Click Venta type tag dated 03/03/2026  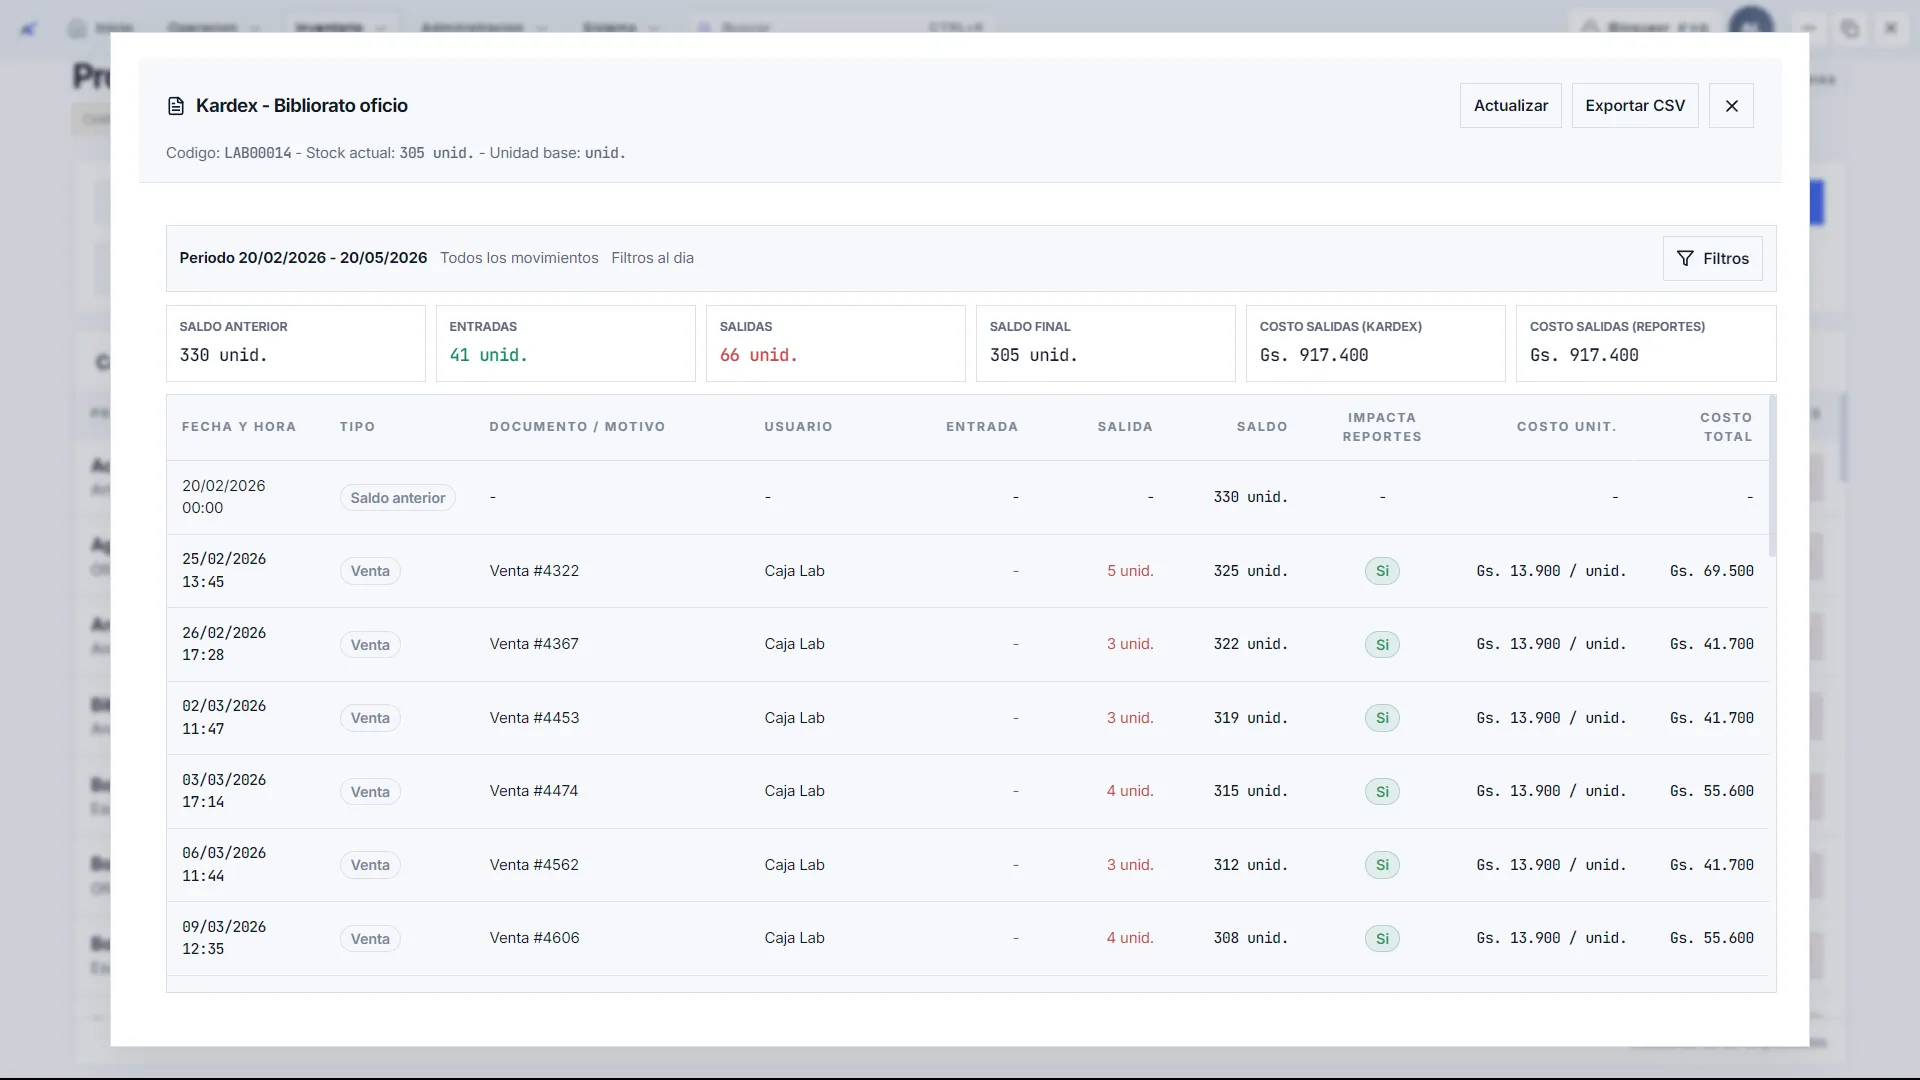pos(370,792)
